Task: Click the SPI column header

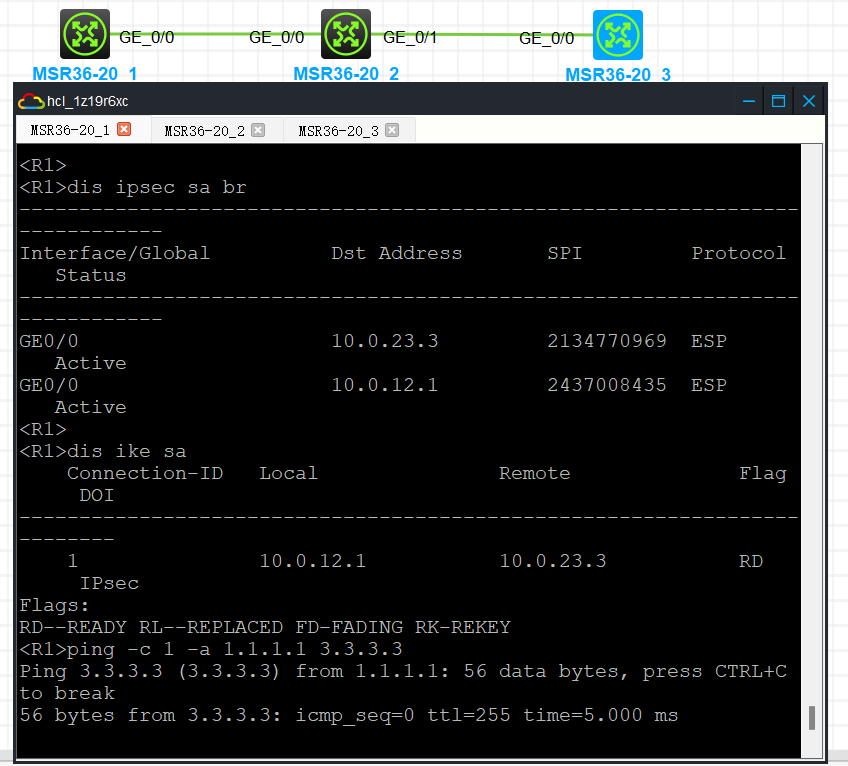Action: click(x=565, y=253)
